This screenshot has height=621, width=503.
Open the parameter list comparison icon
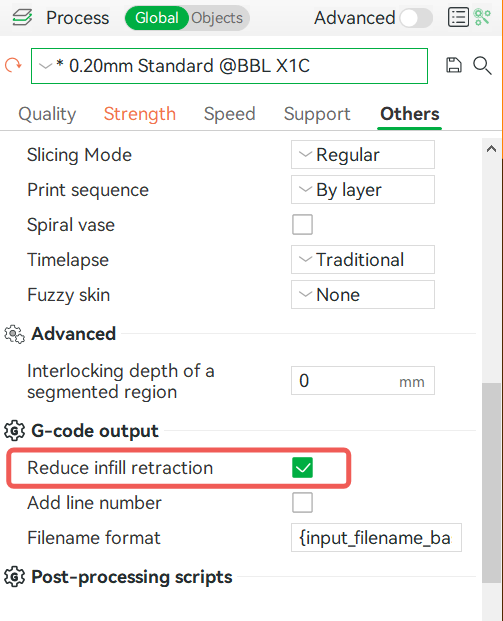pos(458,18)
